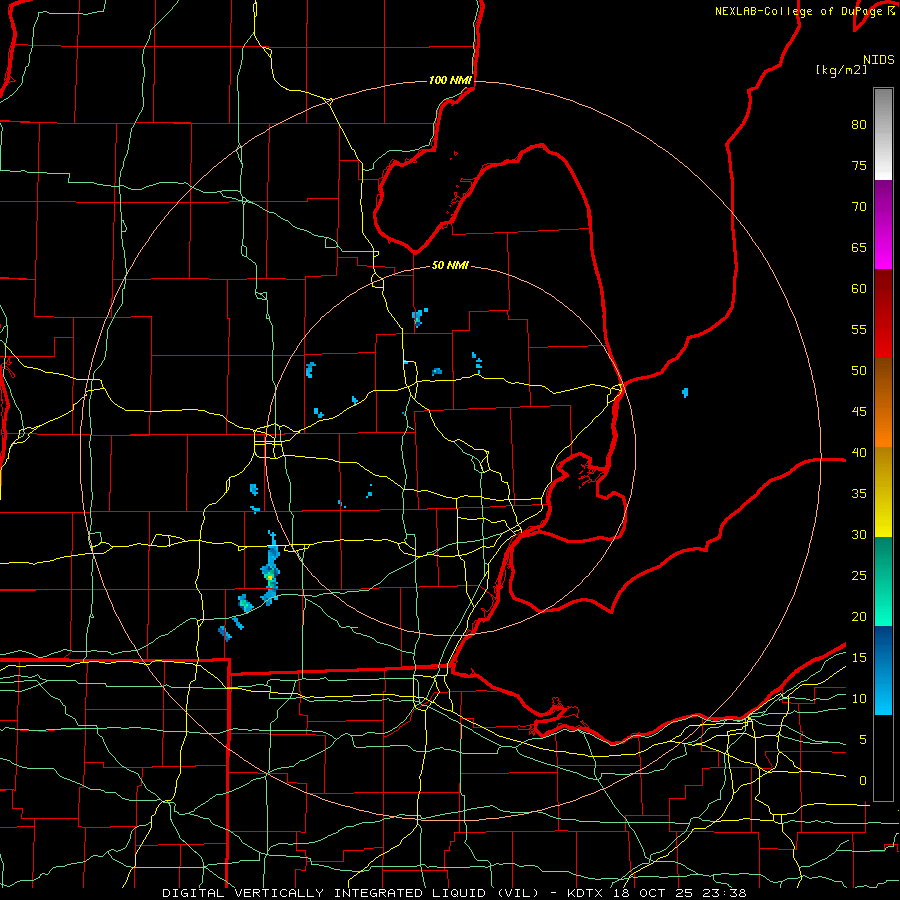Click the 18 OCT 25 date text
The image size is (900, 900).
point(653,893)
